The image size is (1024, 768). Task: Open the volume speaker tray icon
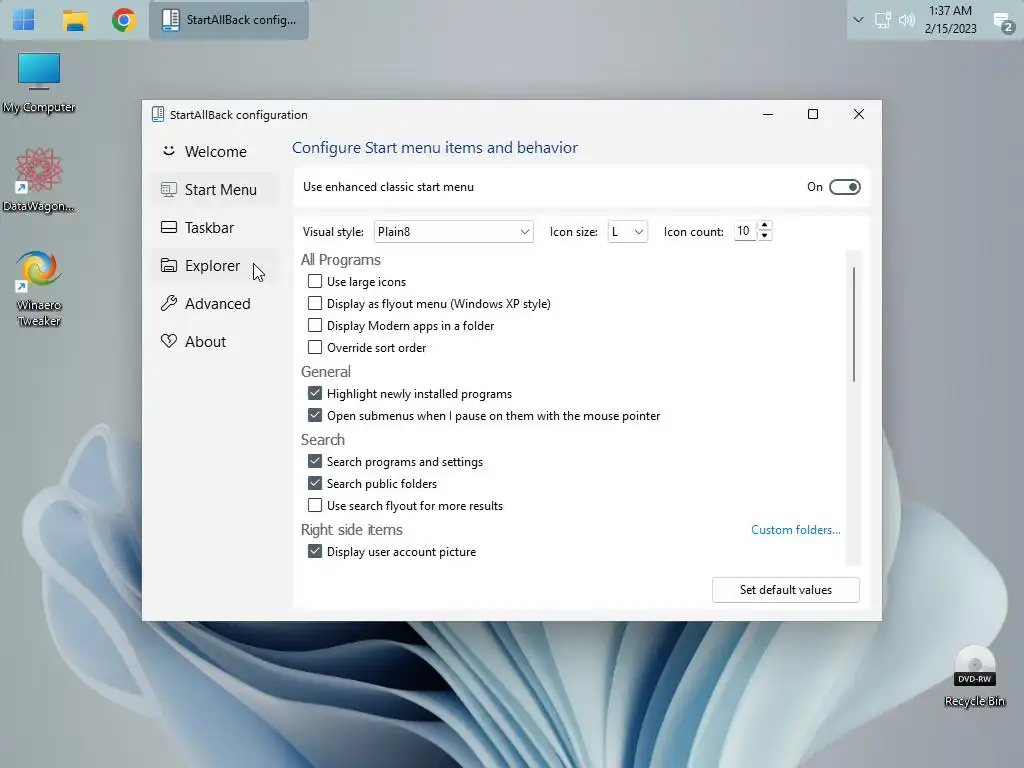[x=906, y=20]
